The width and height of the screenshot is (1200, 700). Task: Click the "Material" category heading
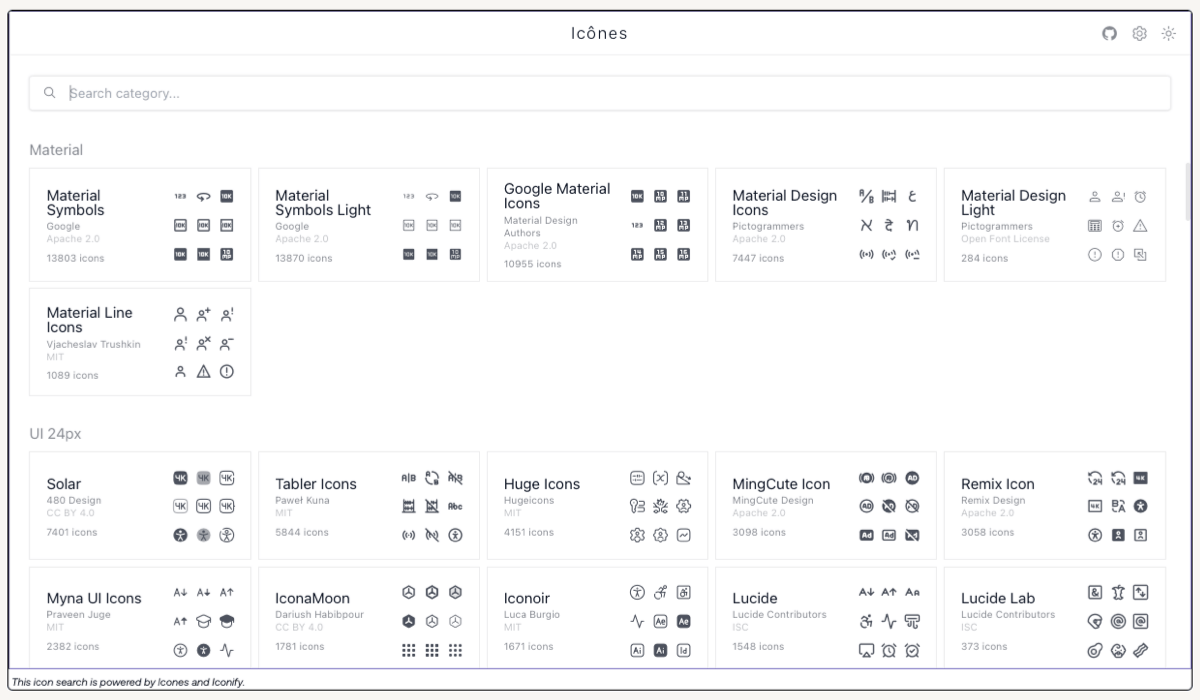[56, 150]
